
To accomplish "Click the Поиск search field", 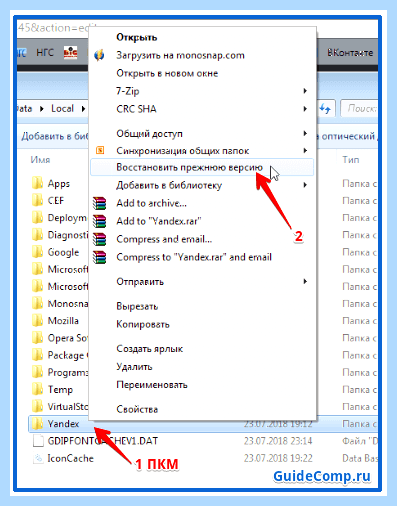I will pyautogui.click(x=359, y=108).
